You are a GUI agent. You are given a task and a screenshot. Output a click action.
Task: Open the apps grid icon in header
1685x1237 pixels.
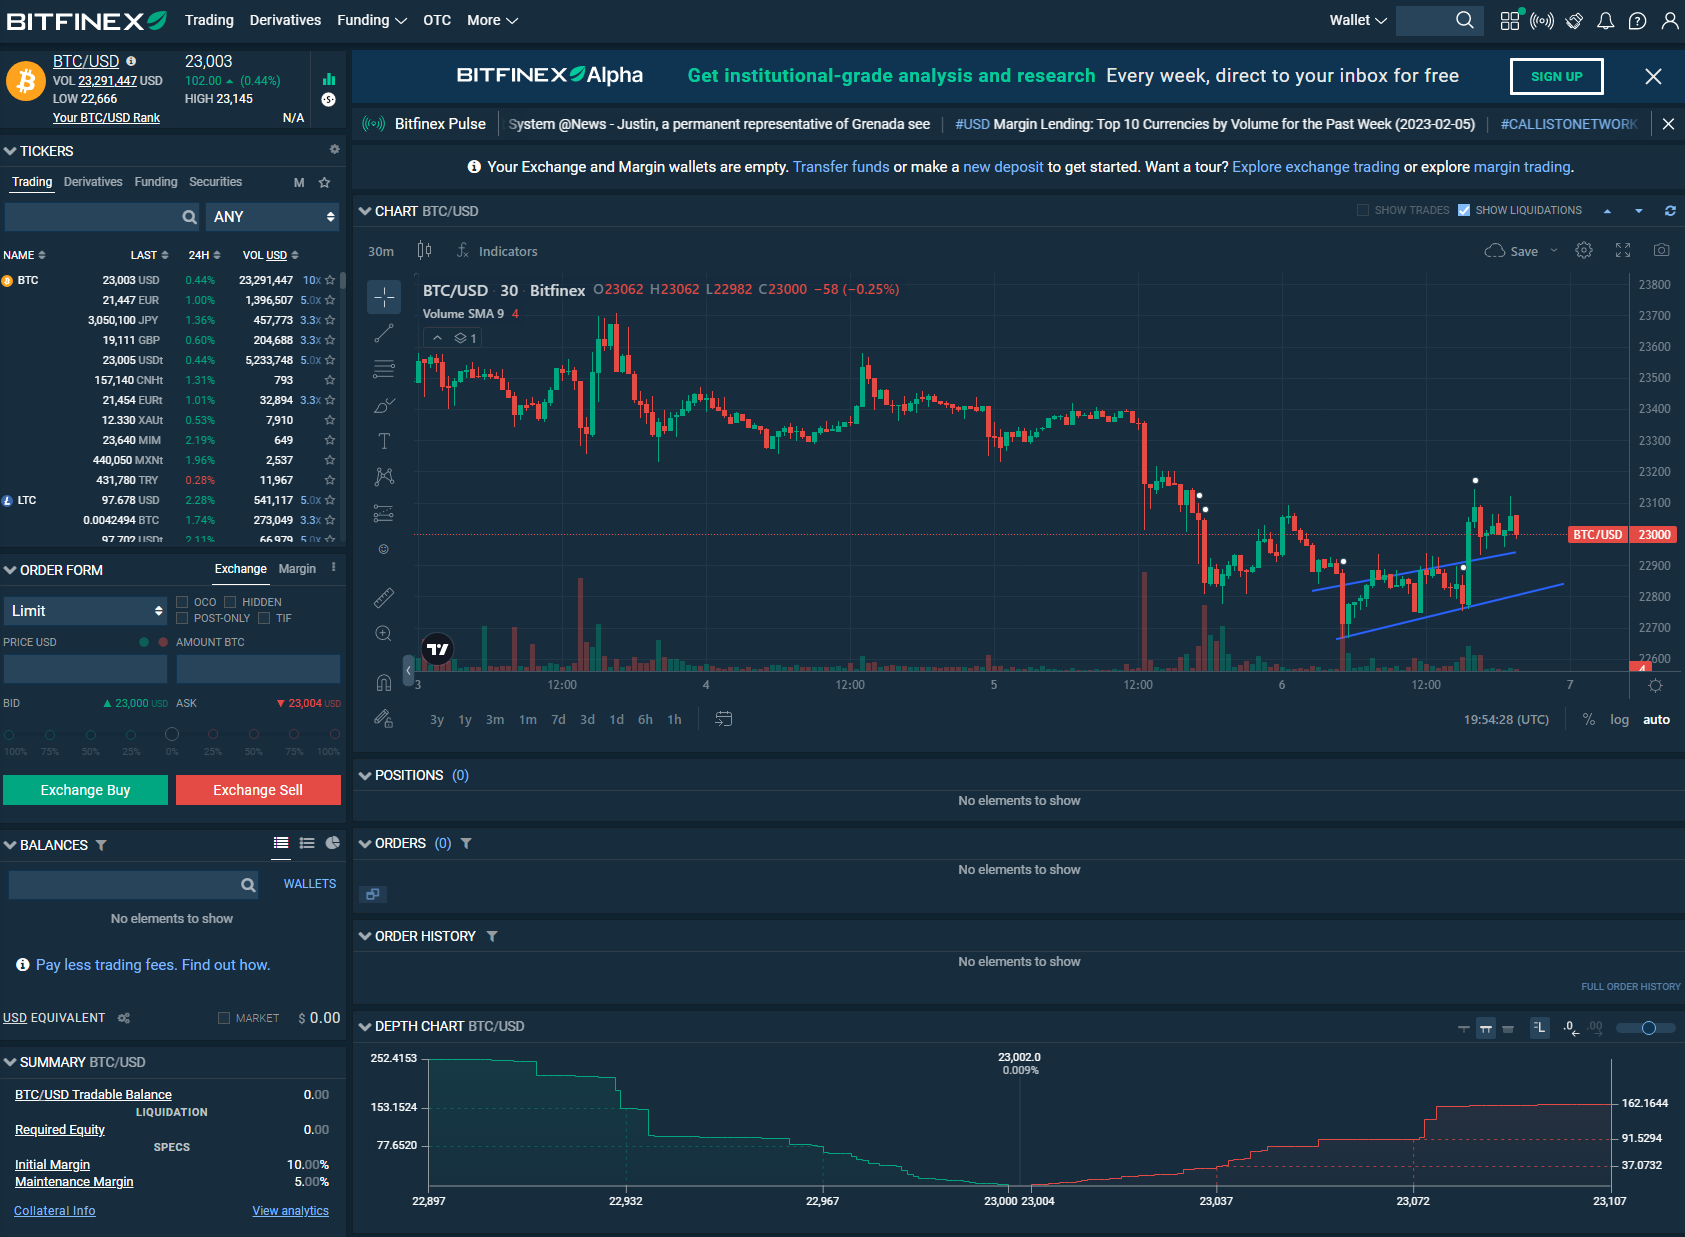pyautogui.click(x=1510, y=20)
